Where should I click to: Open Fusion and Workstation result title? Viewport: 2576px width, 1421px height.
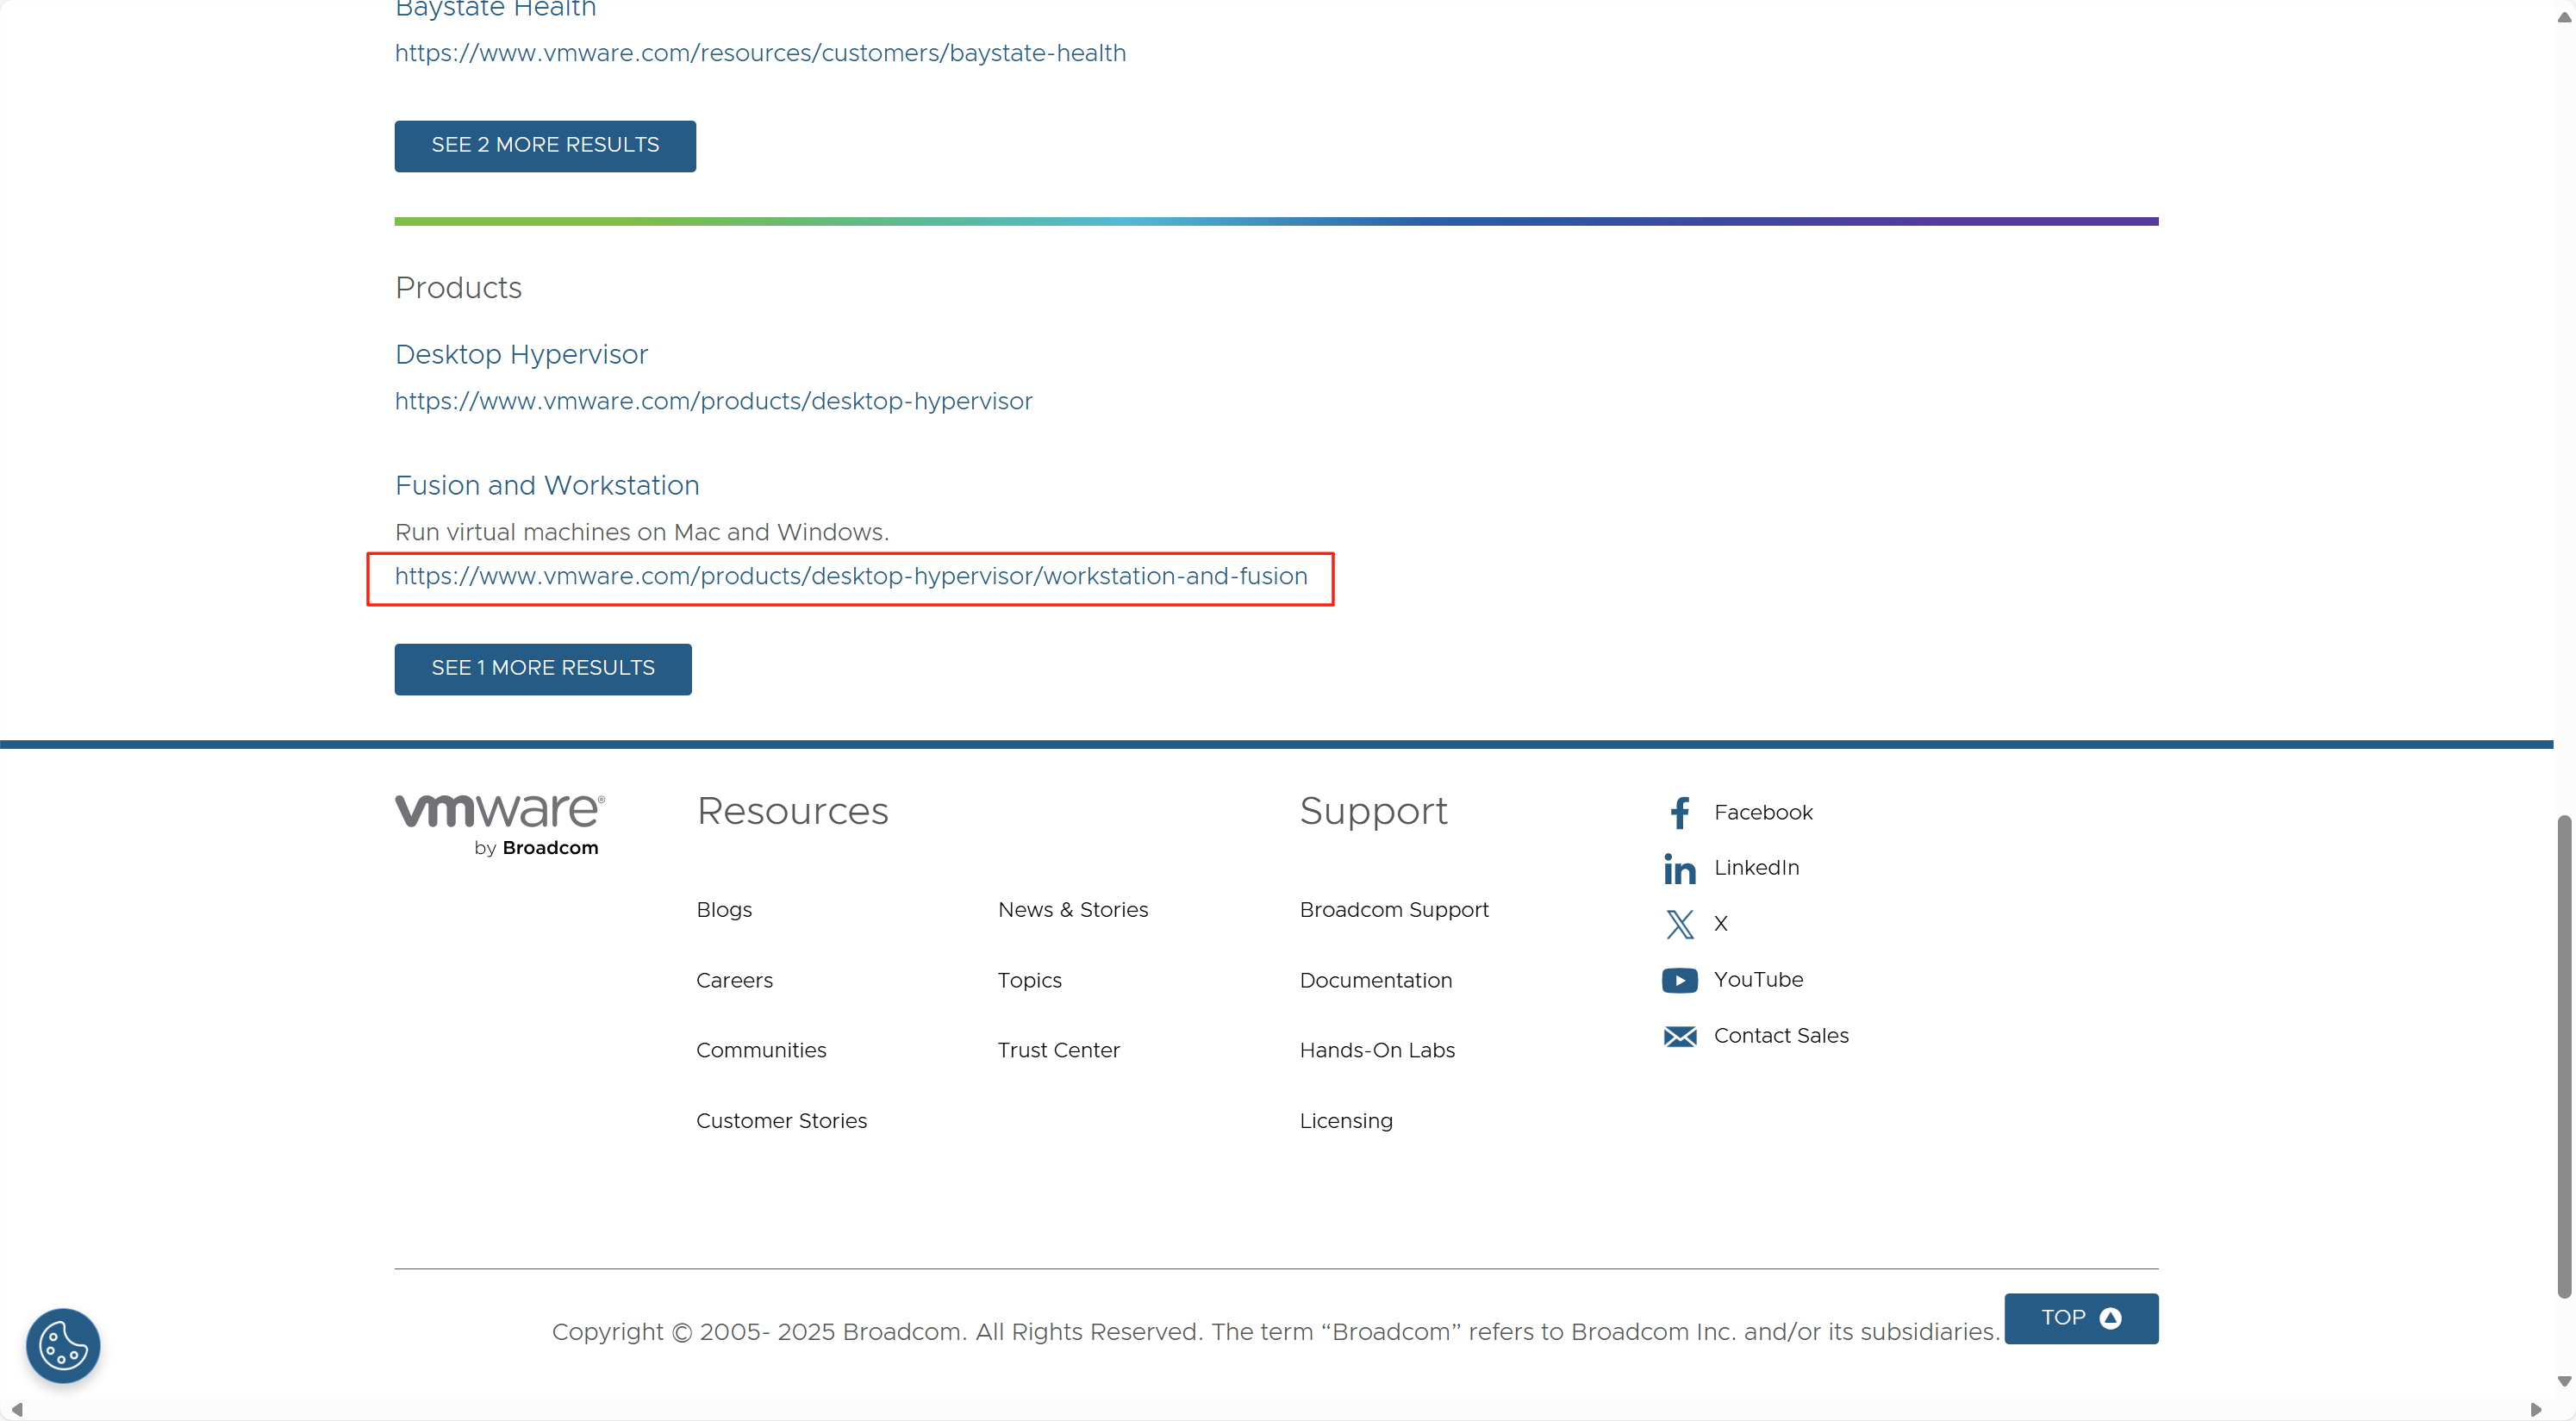click(x=547, y=485)
